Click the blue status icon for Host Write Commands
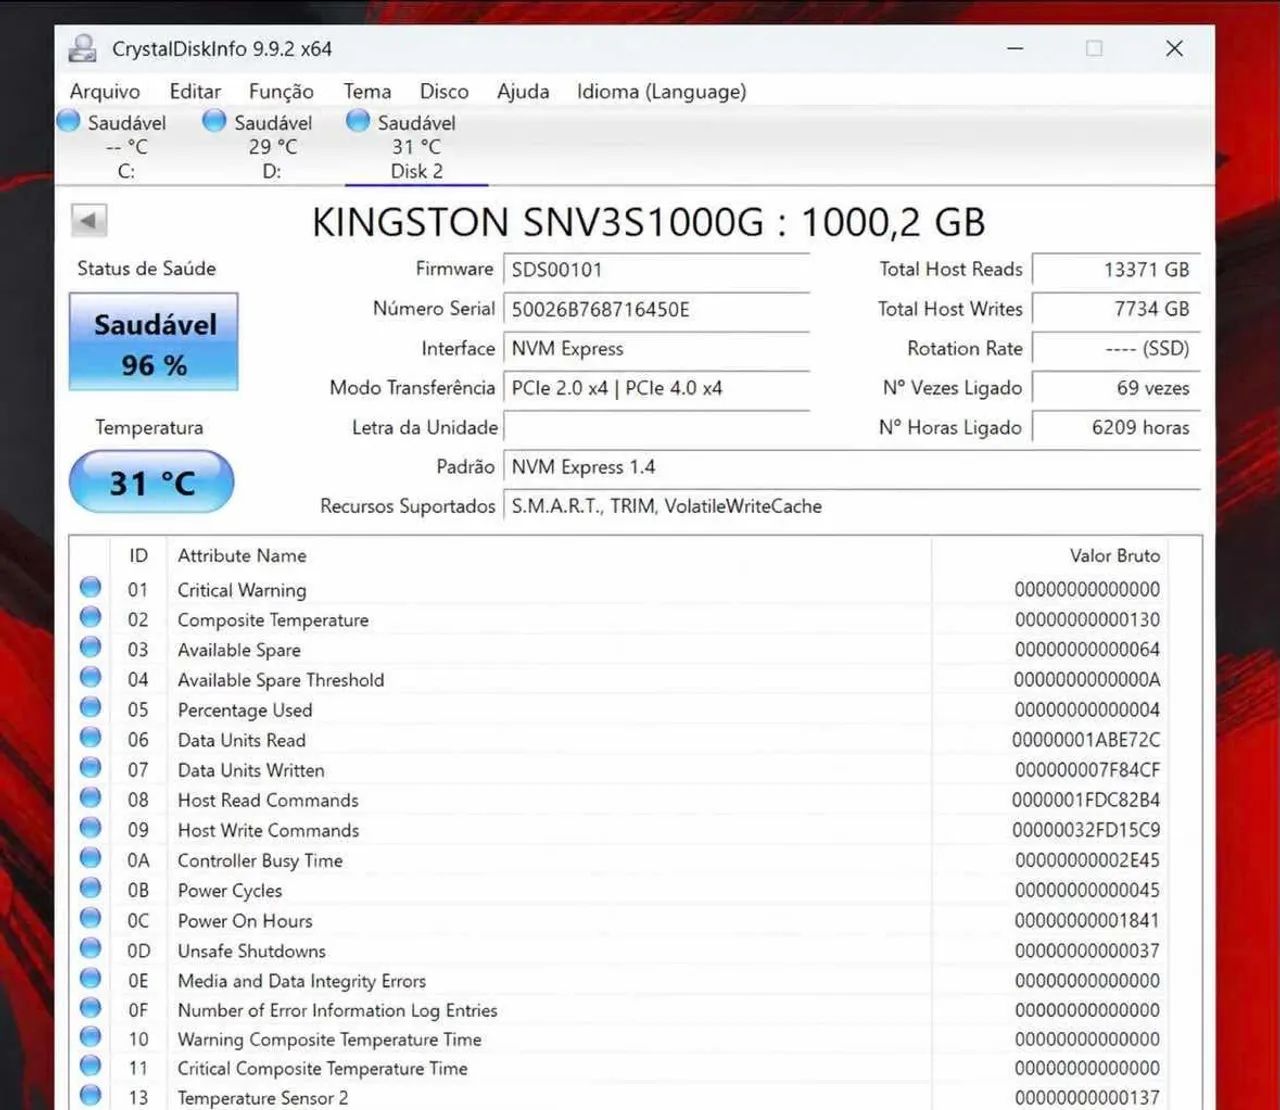1280x1110 pixels. [91, 827]
